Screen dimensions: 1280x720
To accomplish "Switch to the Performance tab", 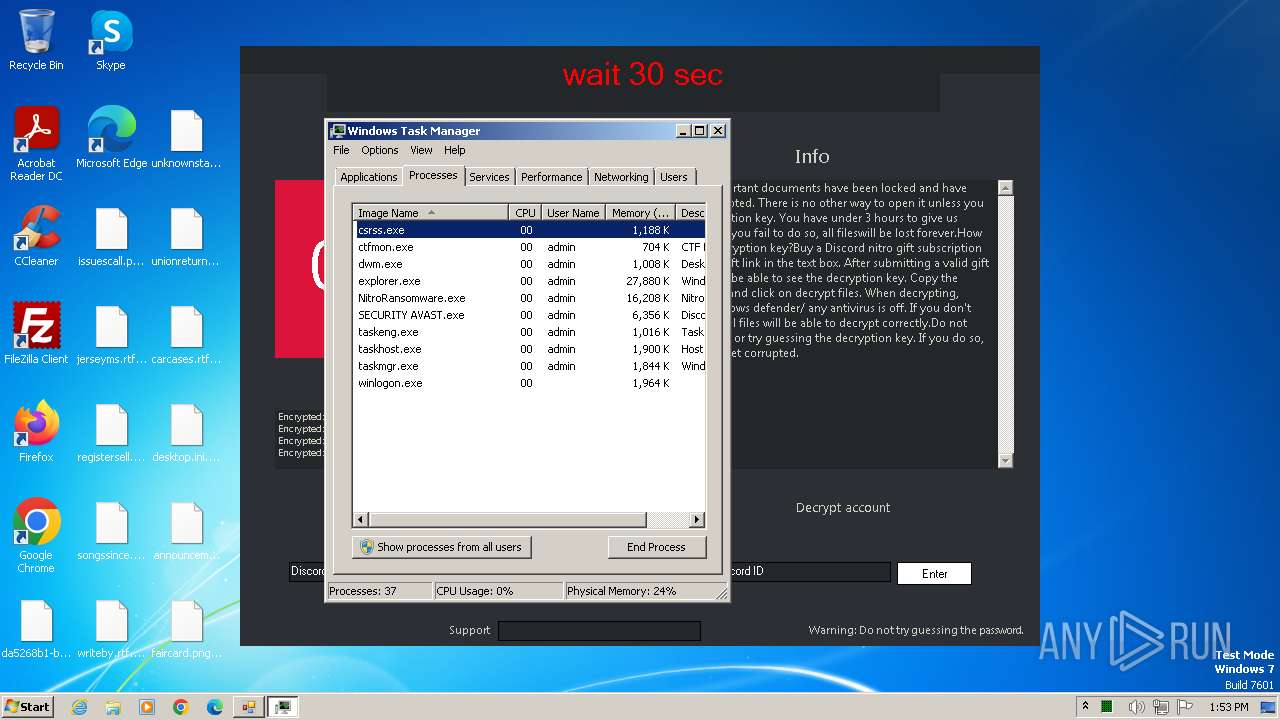I will (x=551, y=177).
